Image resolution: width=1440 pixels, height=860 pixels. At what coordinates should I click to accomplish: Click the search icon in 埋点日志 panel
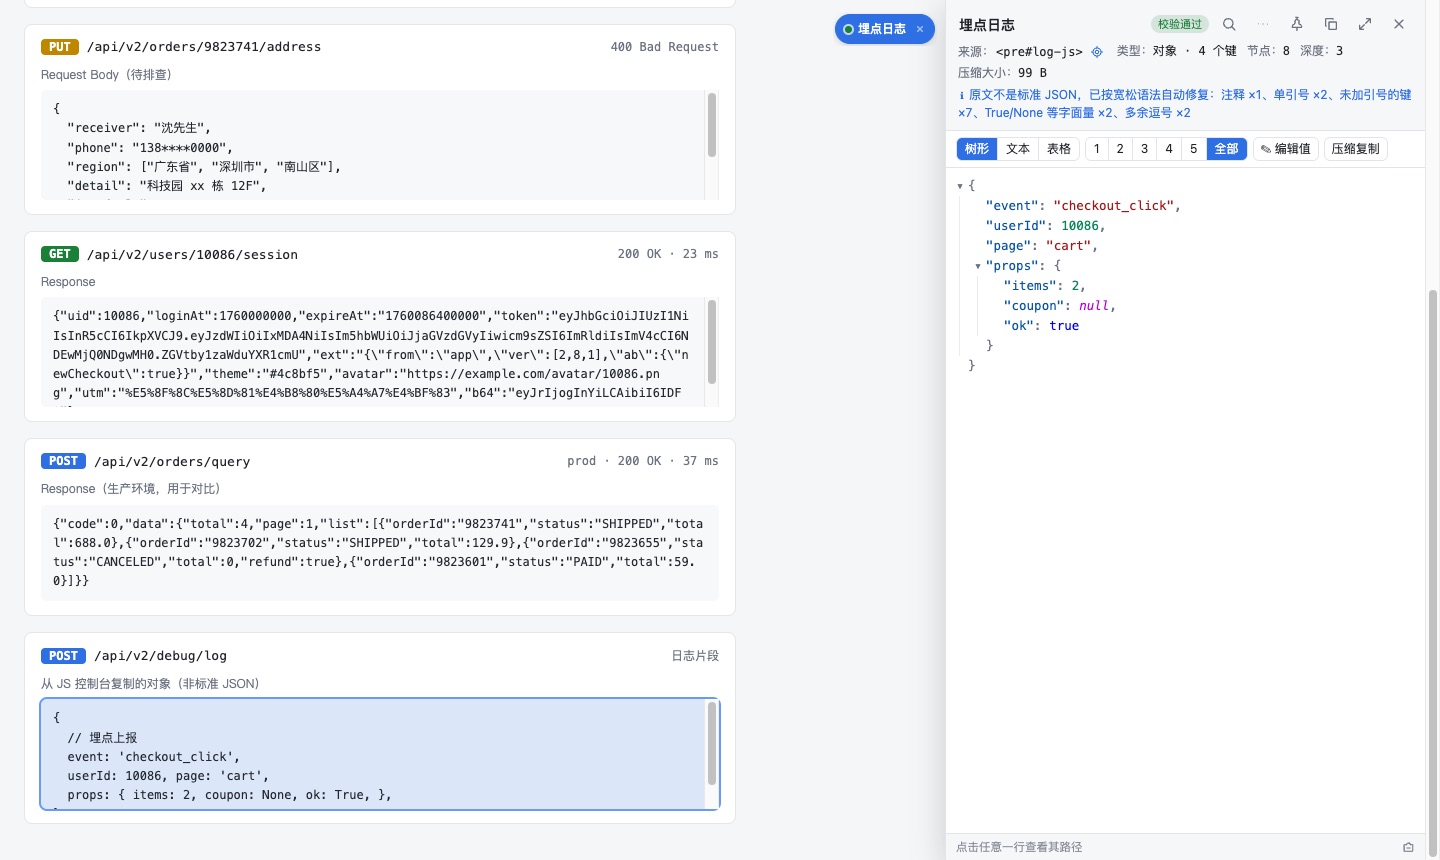[1229, 24]
